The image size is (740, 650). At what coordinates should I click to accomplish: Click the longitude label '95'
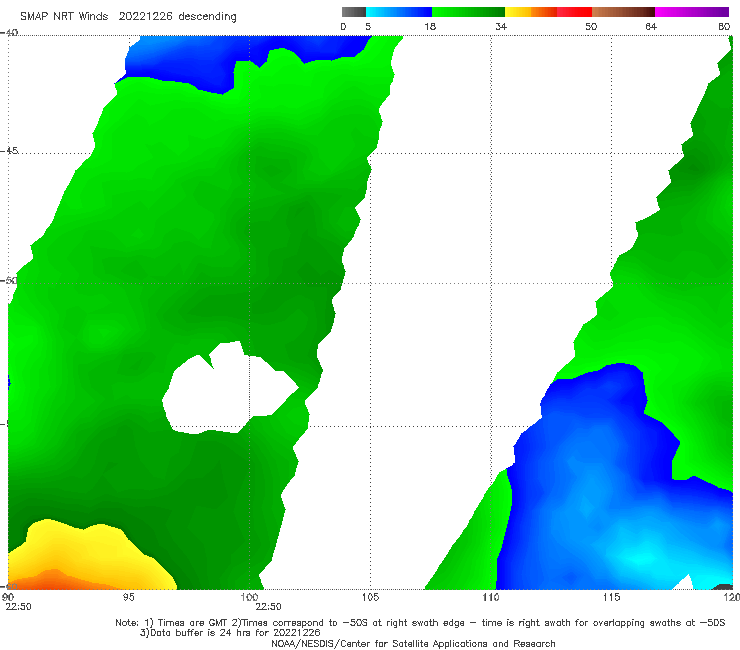[128, 597]
